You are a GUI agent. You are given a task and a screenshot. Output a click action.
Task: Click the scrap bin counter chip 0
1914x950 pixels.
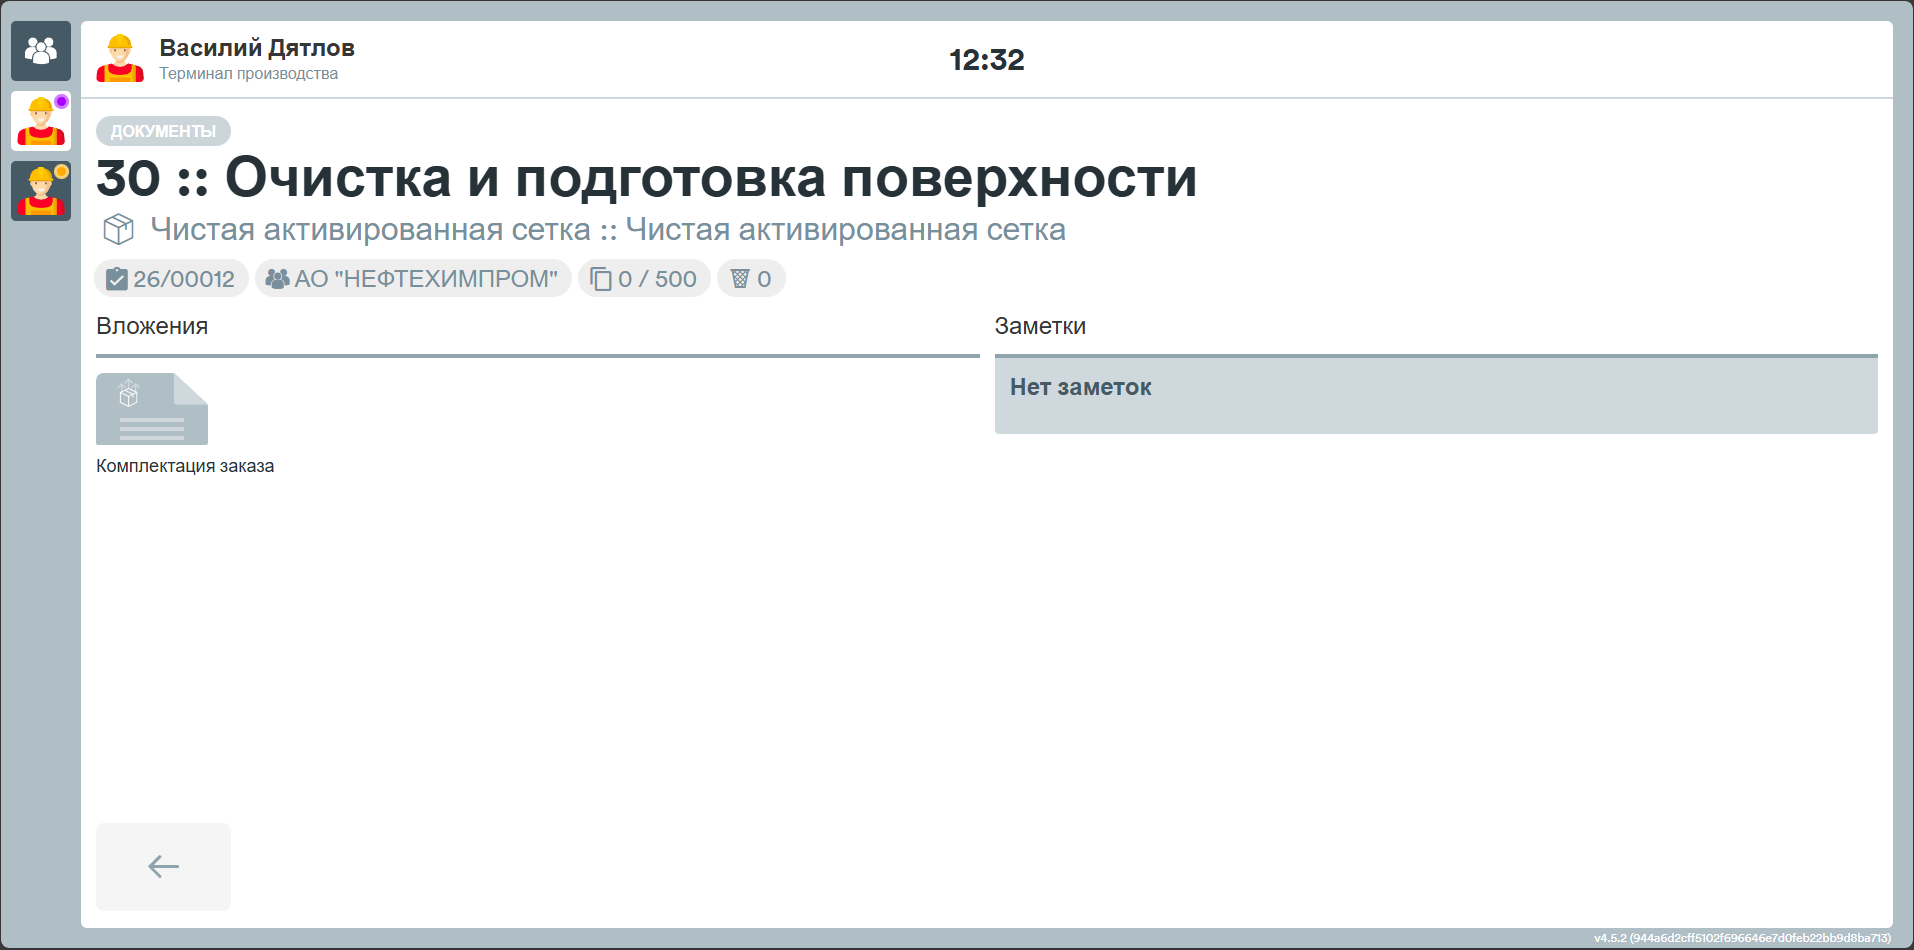pyautogui.click(x=751, y=278)
